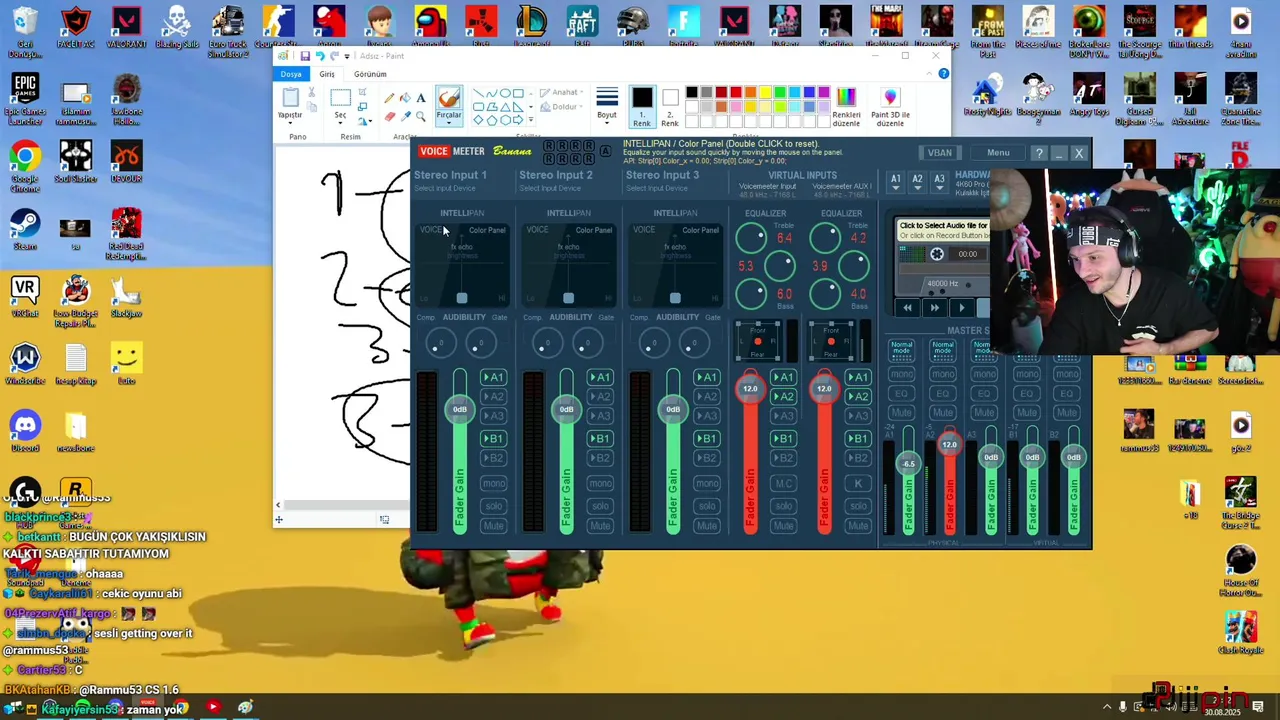Click the taskbar microphone tray icon

pos(1123,707)
